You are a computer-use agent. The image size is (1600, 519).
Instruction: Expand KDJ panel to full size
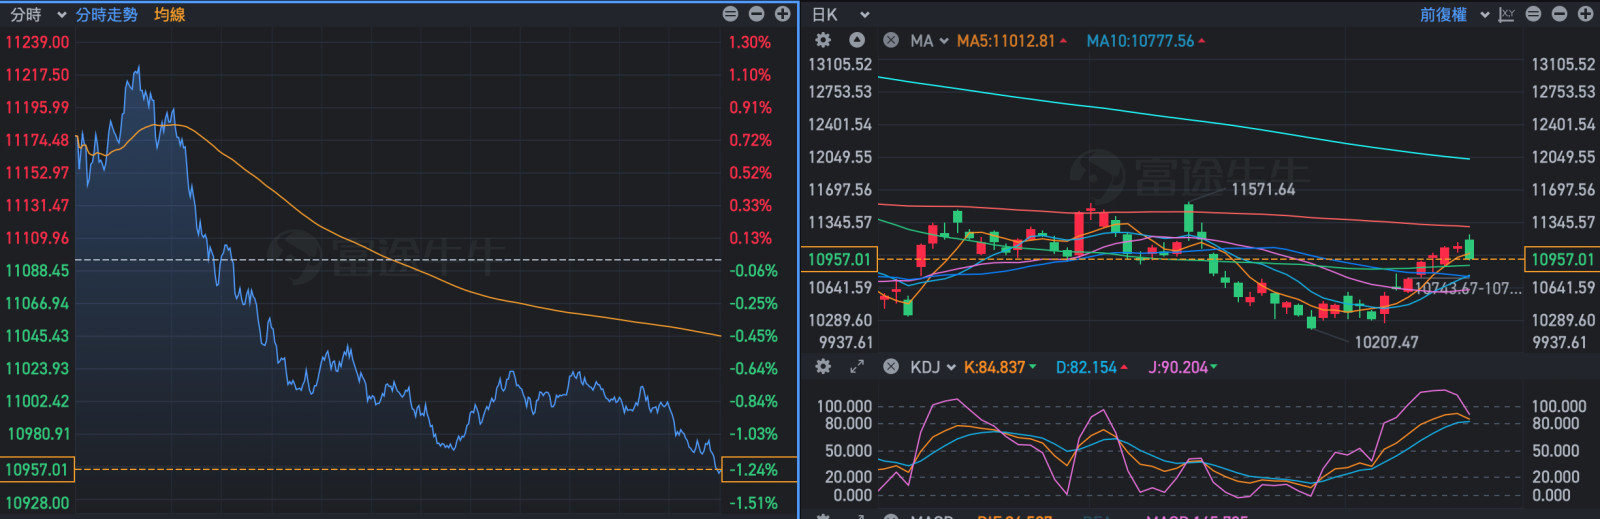tap(857, 367)
